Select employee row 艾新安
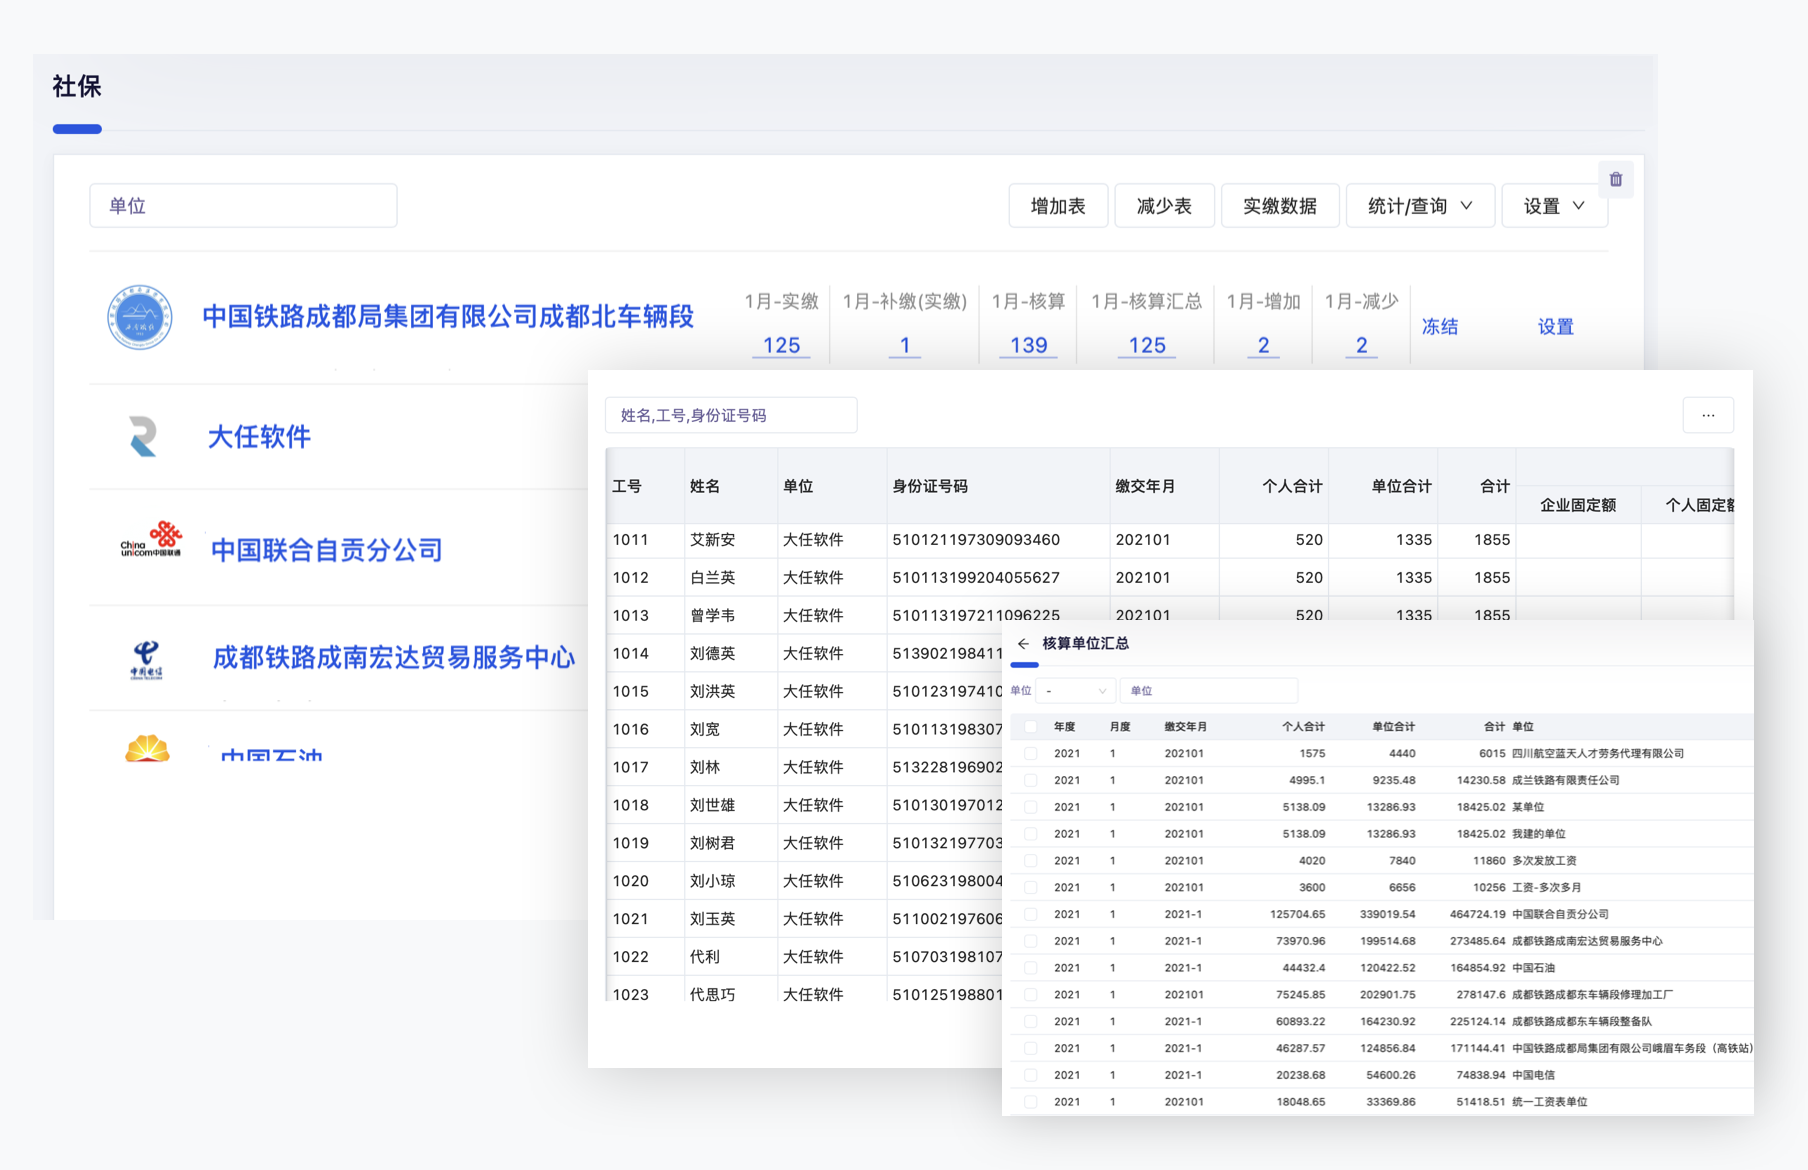The image size is (1808, 1170). pos(1169,540)
